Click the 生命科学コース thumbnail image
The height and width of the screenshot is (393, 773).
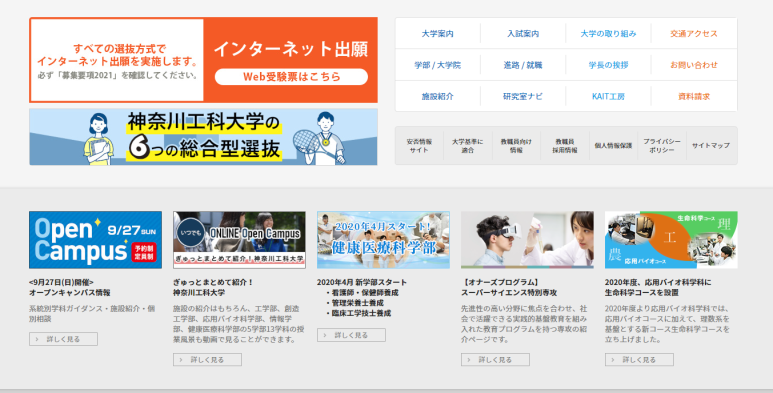pyautogui.click(x=671, y=240)
